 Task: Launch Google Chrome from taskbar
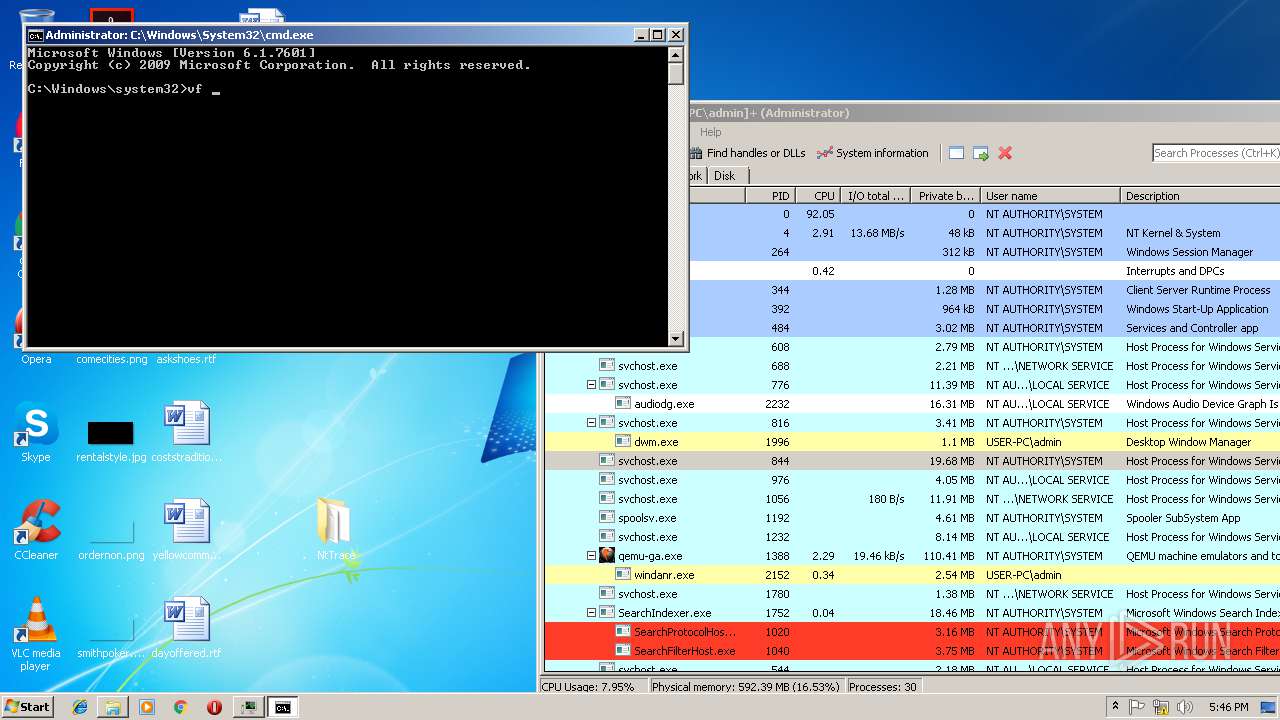[180, 707]
